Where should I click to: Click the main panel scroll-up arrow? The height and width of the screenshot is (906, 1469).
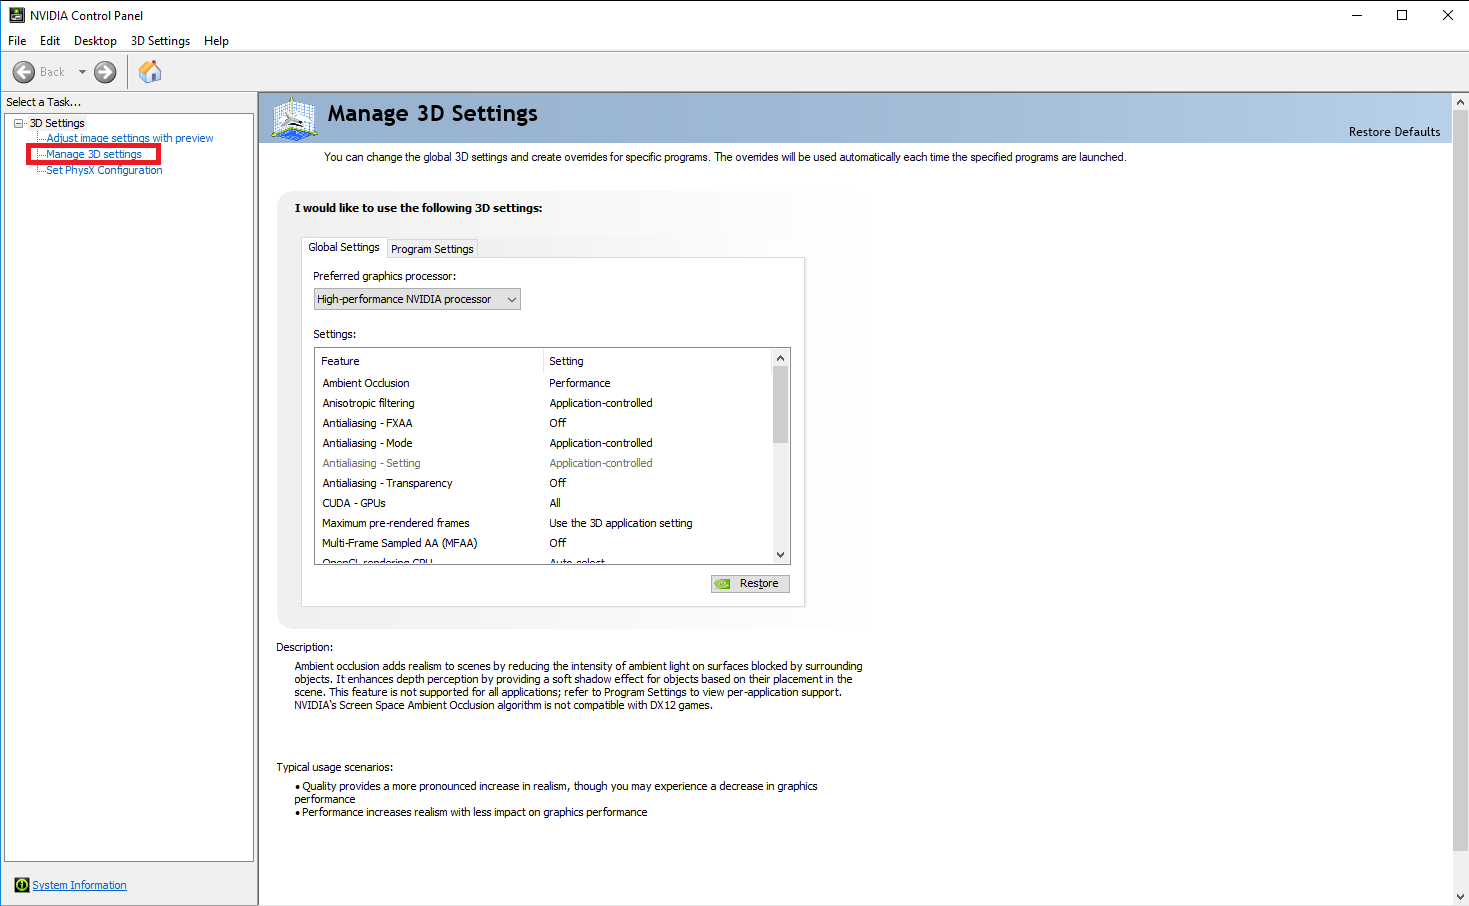point(1460,102)
